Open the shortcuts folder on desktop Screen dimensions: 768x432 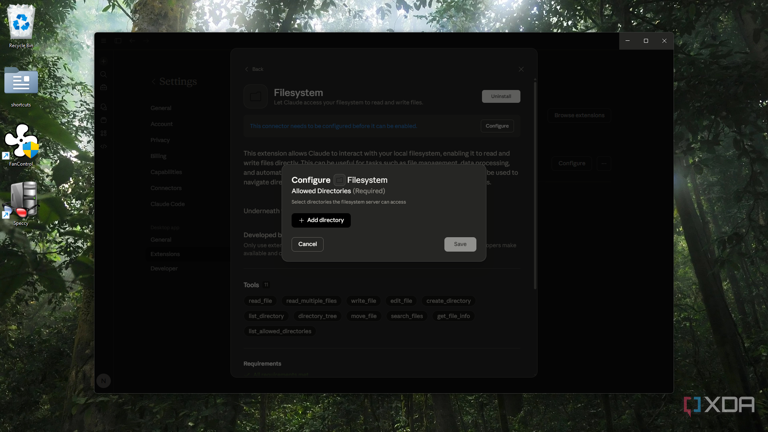click(21, 87)
